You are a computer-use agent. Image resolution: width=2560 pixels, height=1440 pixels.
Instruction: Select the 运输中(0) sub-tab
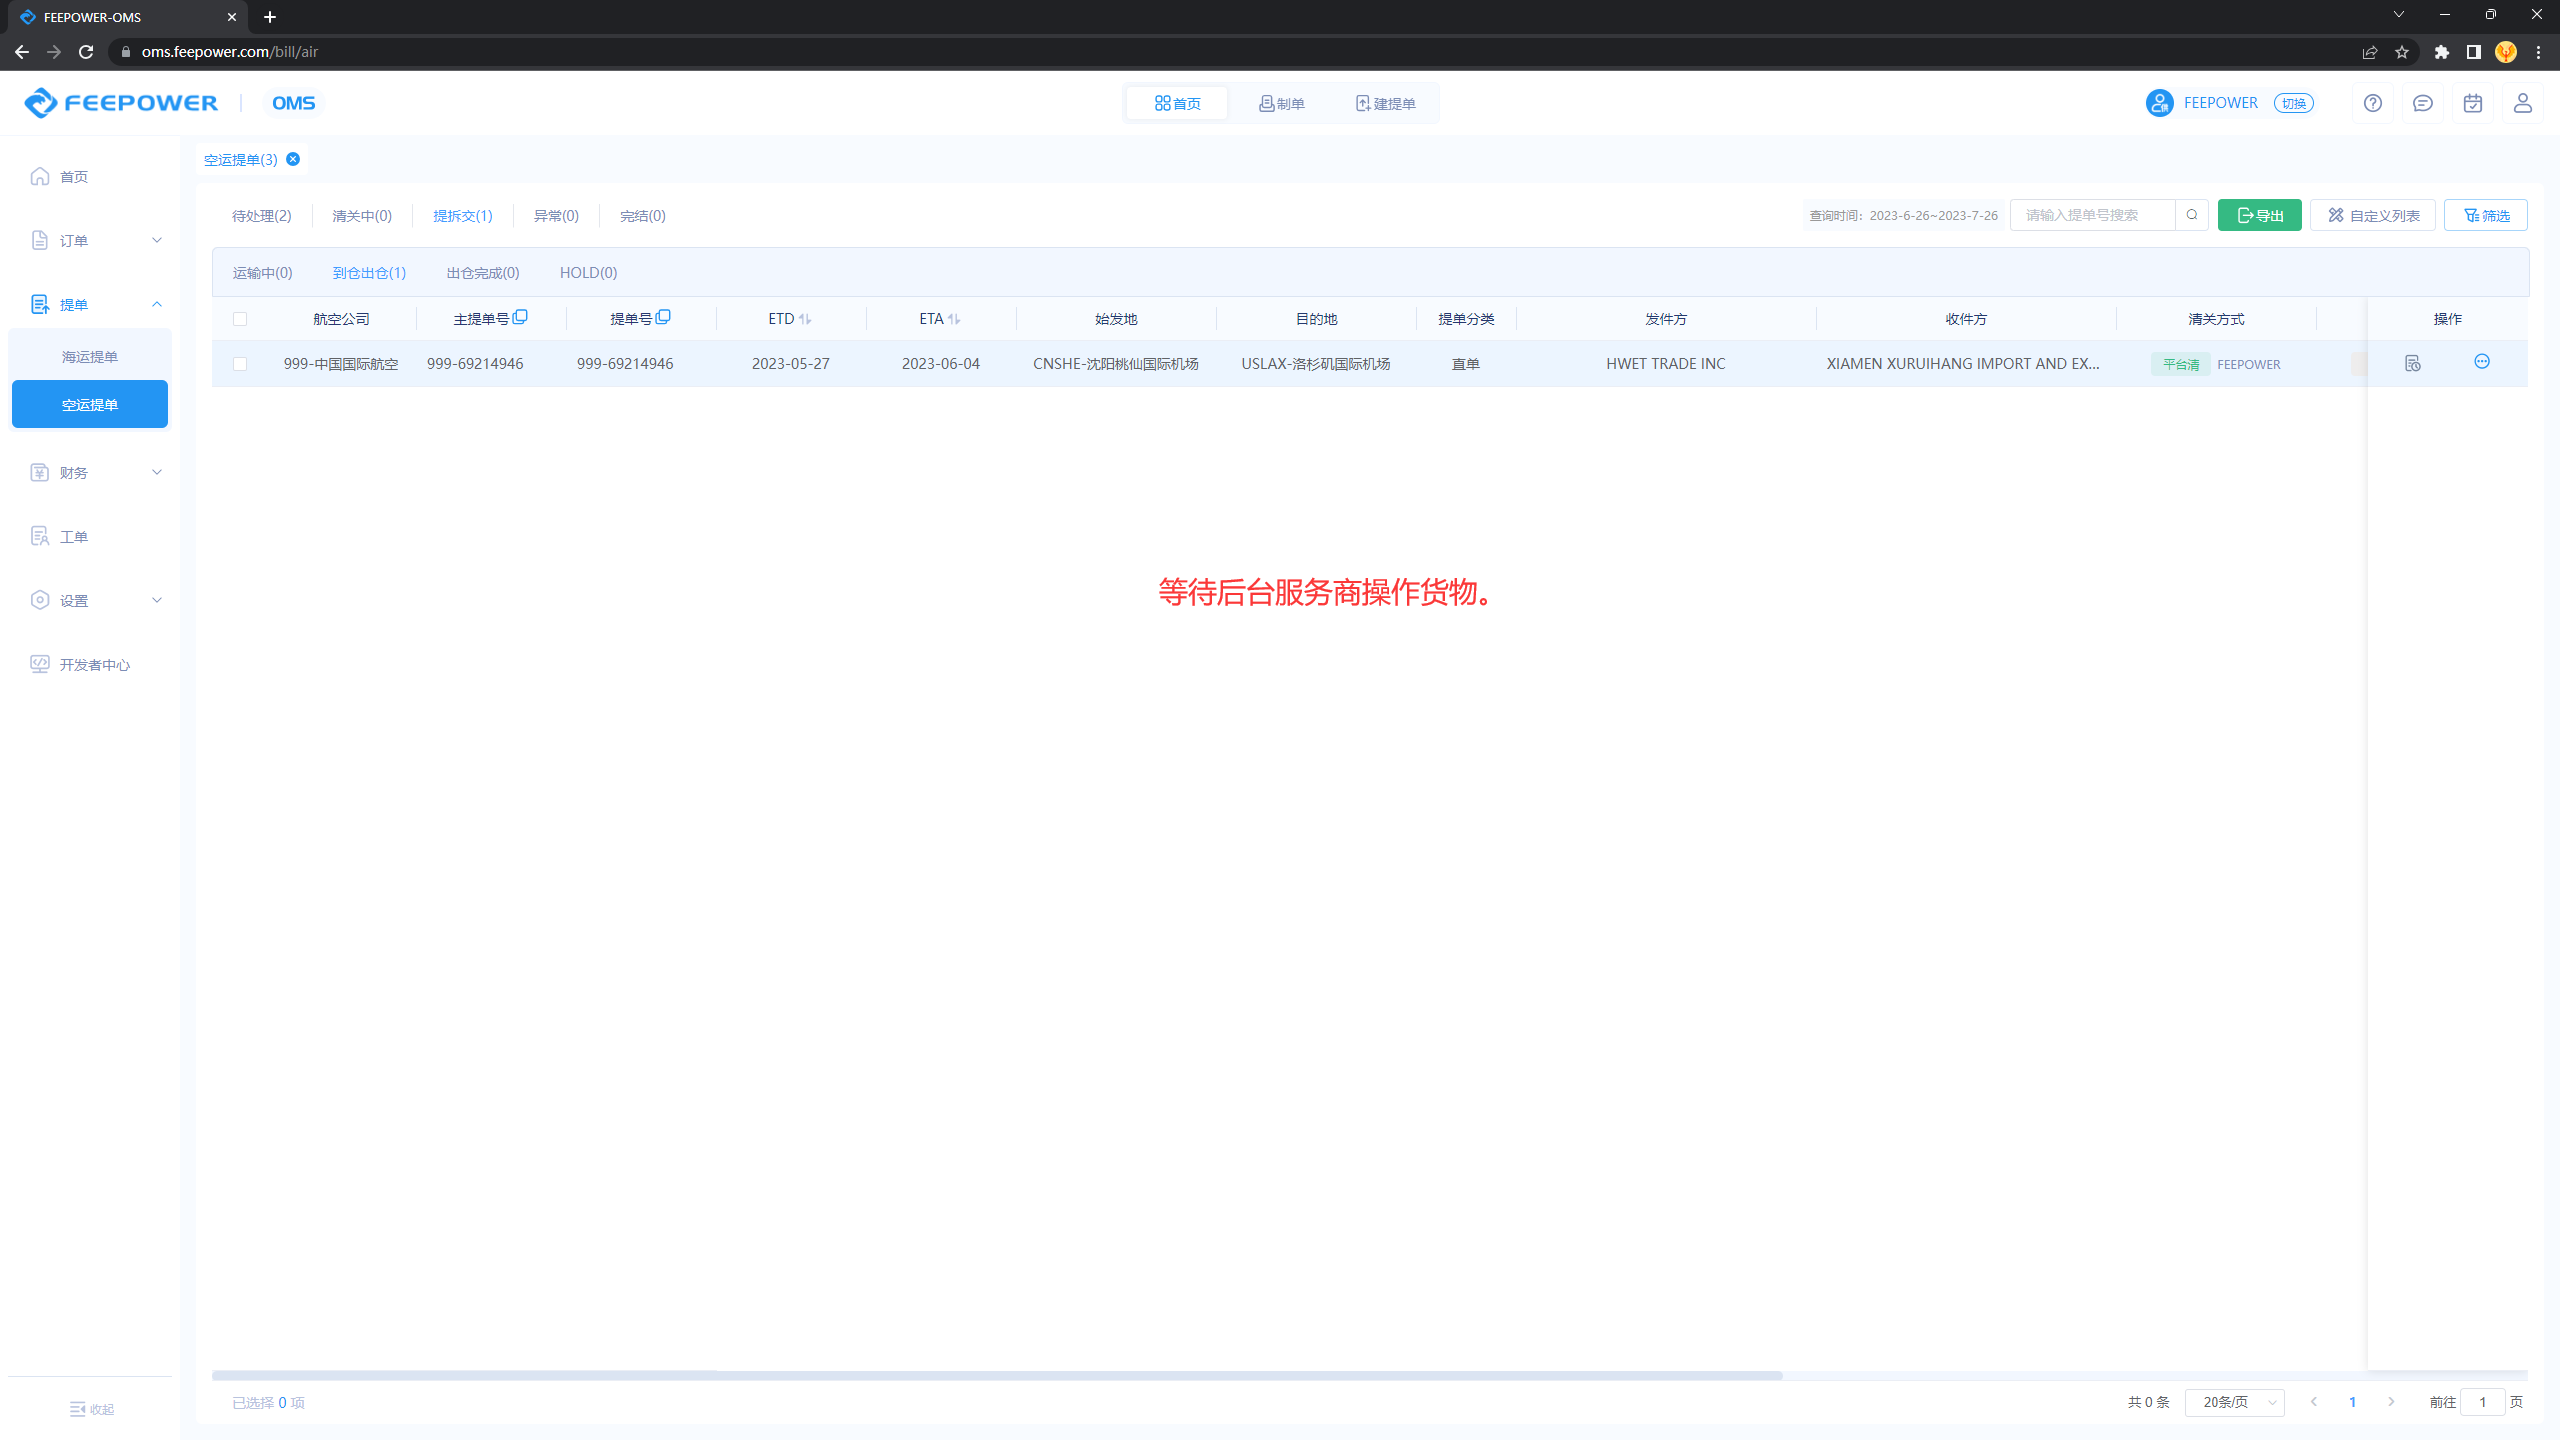tap(263, 273)
